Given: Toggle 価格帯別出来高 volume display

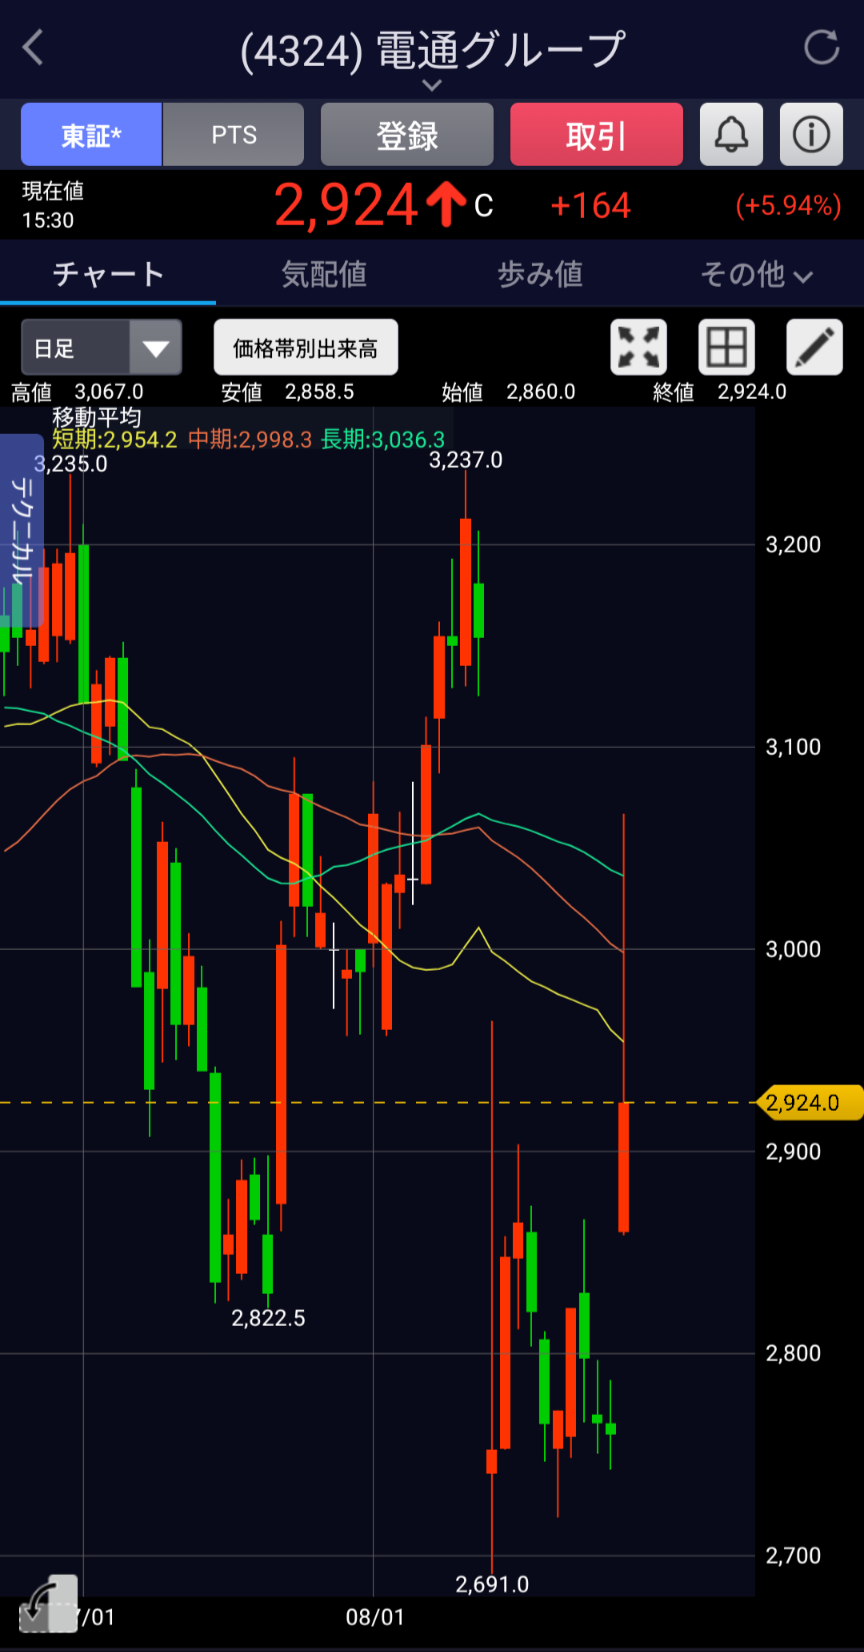Looking at the screenshot, I should tap(305, 348).
